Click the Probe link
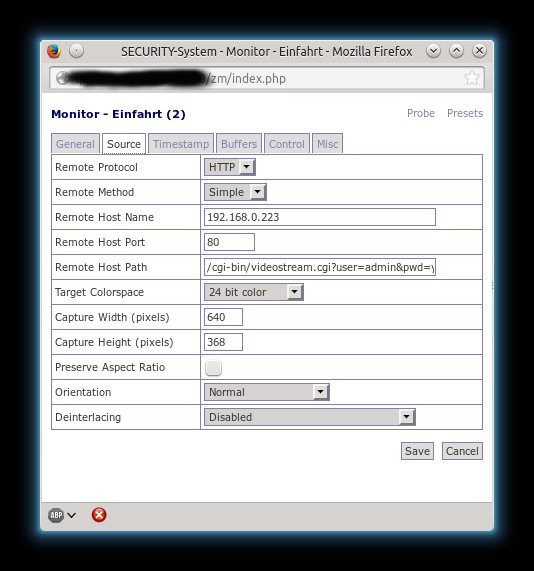The height and width of the screenshot is (571, 534). pos(421,113)
